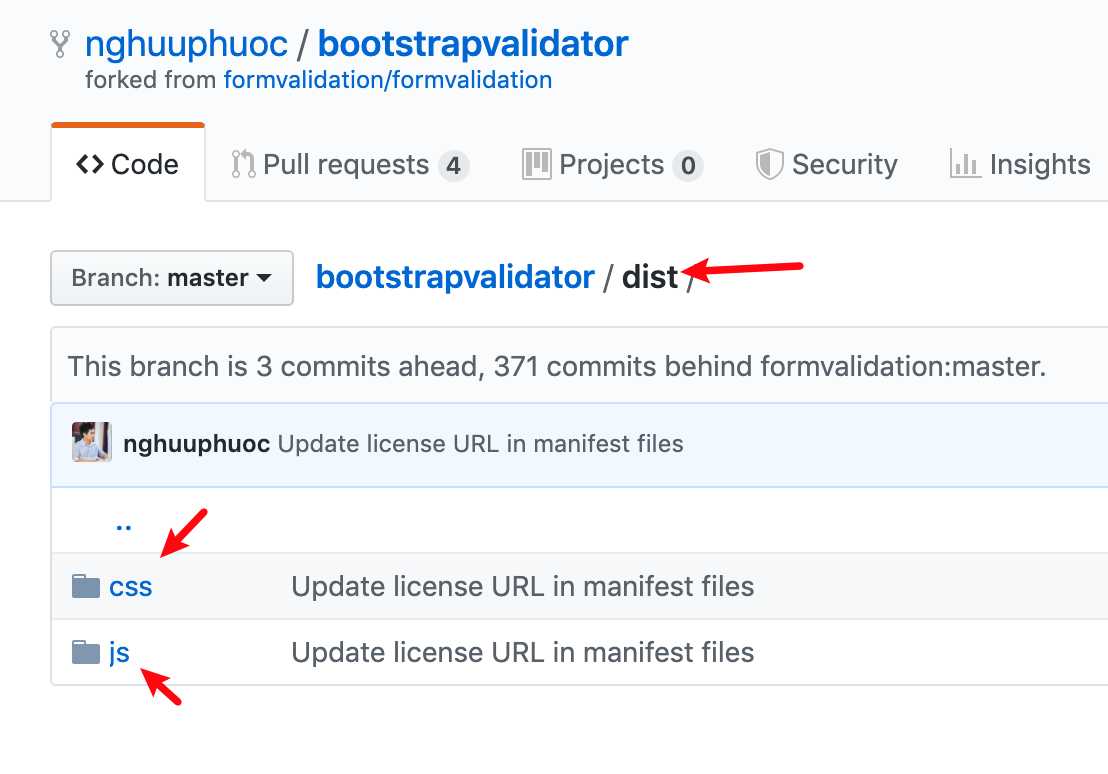Screen dimensions: 1108x774
Task: Switch to the Projects tab
Action: pyautogui.click(x=612, y=165)
